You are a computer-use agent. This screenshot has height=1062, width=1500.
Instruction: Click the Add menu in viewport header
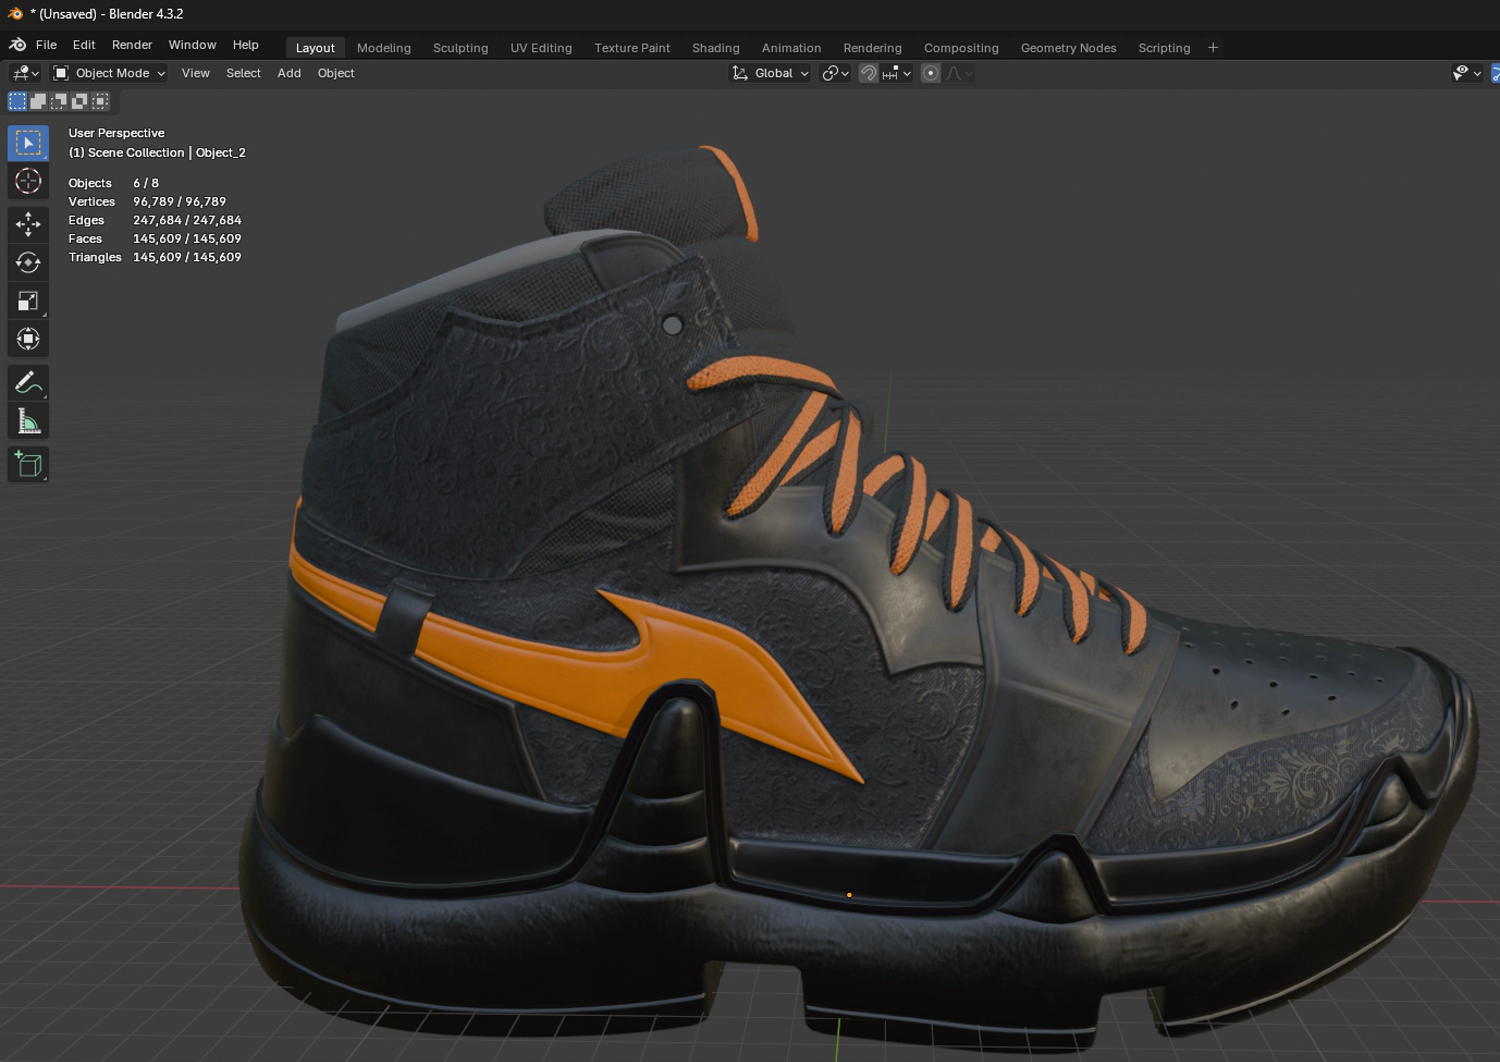[x=289, y=73]
